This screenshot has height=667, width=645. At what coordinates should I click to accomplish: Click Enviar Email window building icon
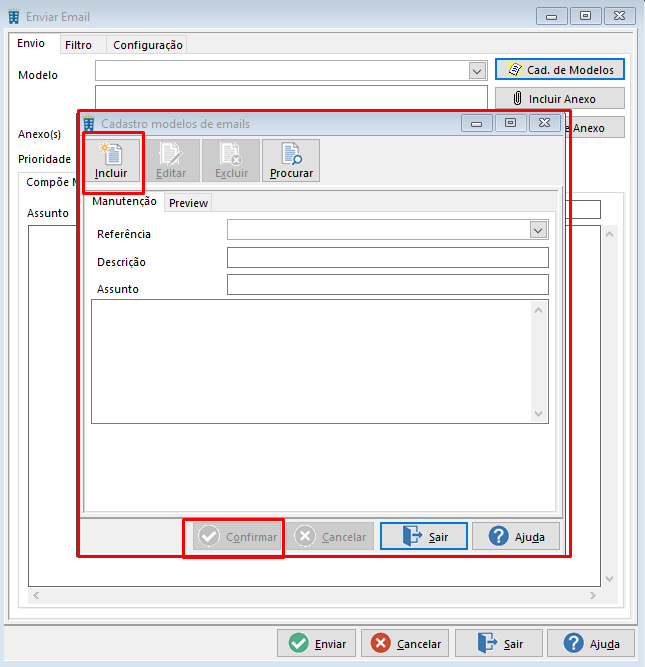pos(14,17)
